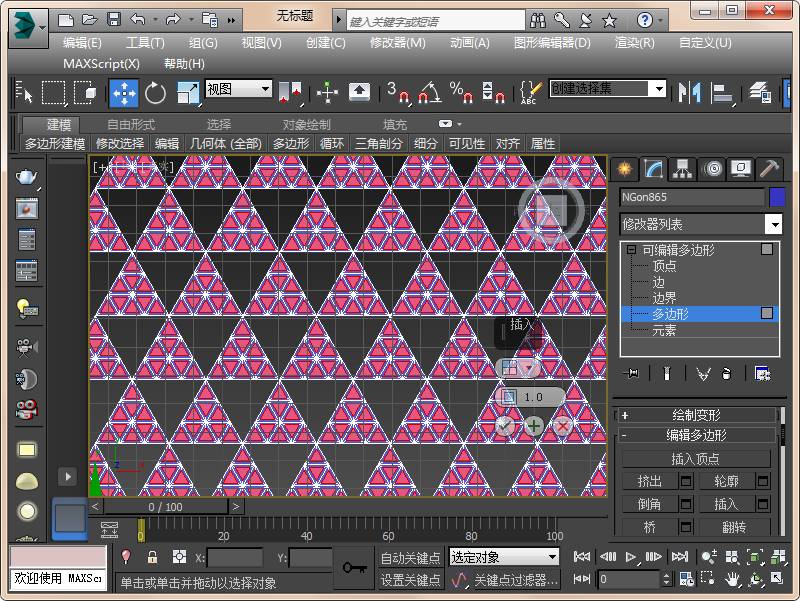Image resolution: width=800 pixels, height=601 pixels.
Task: Click the Align tool icon
Action: [722, 93]
